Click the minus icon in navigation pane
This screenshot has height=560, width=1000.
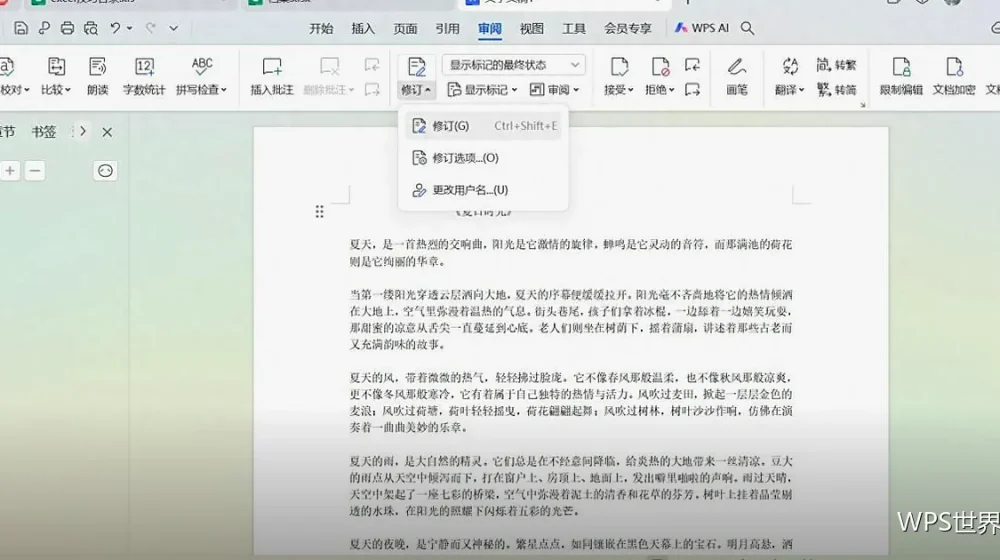pos(35,171)
